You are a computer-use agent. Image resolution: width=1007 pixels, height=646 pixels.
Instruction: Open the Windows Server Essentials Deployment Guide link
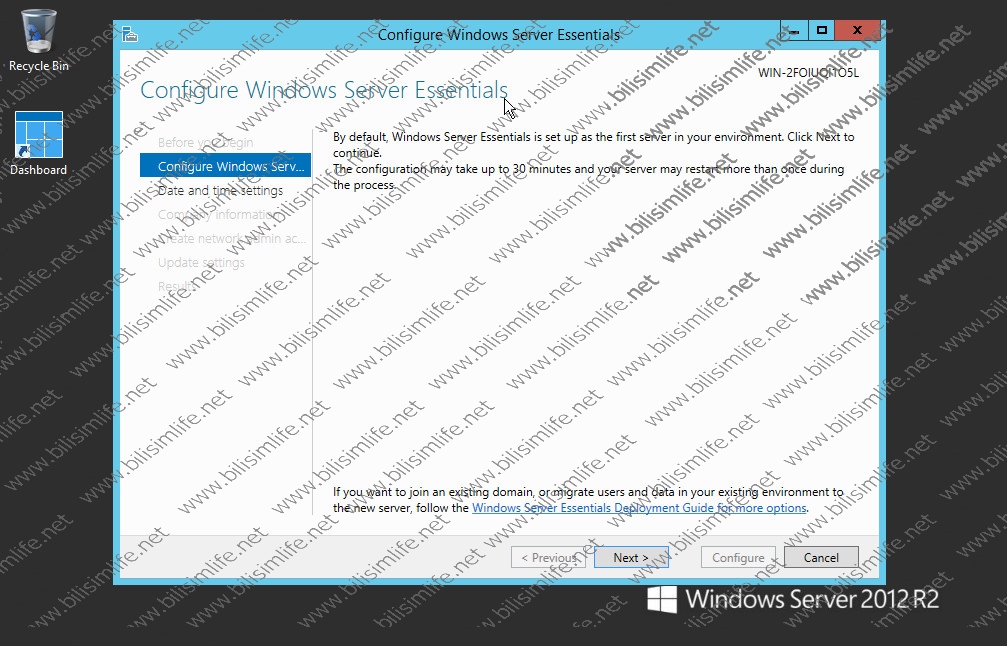click(x=639, y=508)
